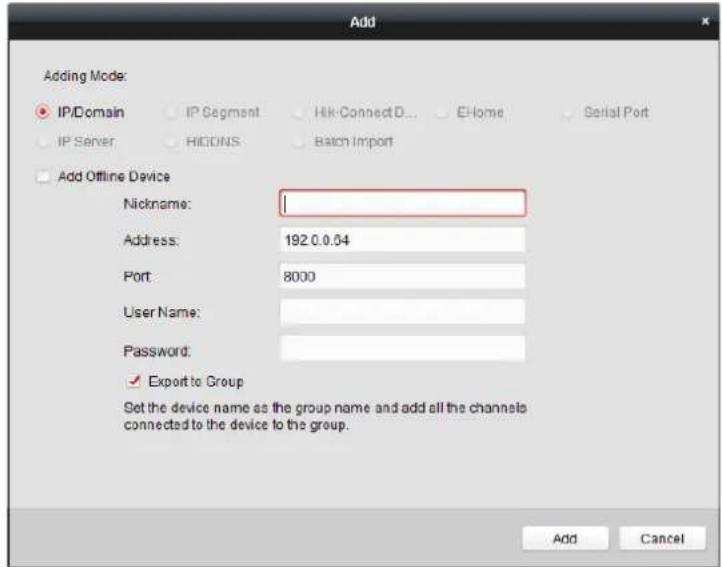
Task: Focus the Nickname input field
Action: pos(403,203)
